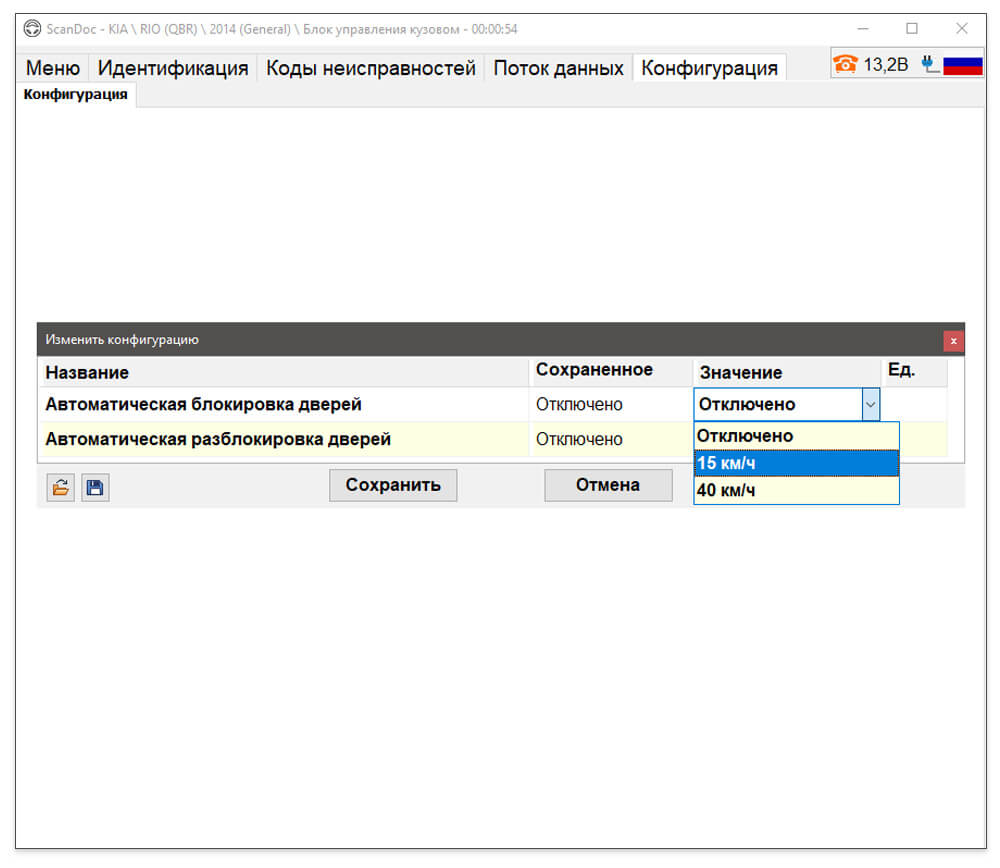
Task: Click saved value Отключено for блокировка дверей
Action: 579,404
